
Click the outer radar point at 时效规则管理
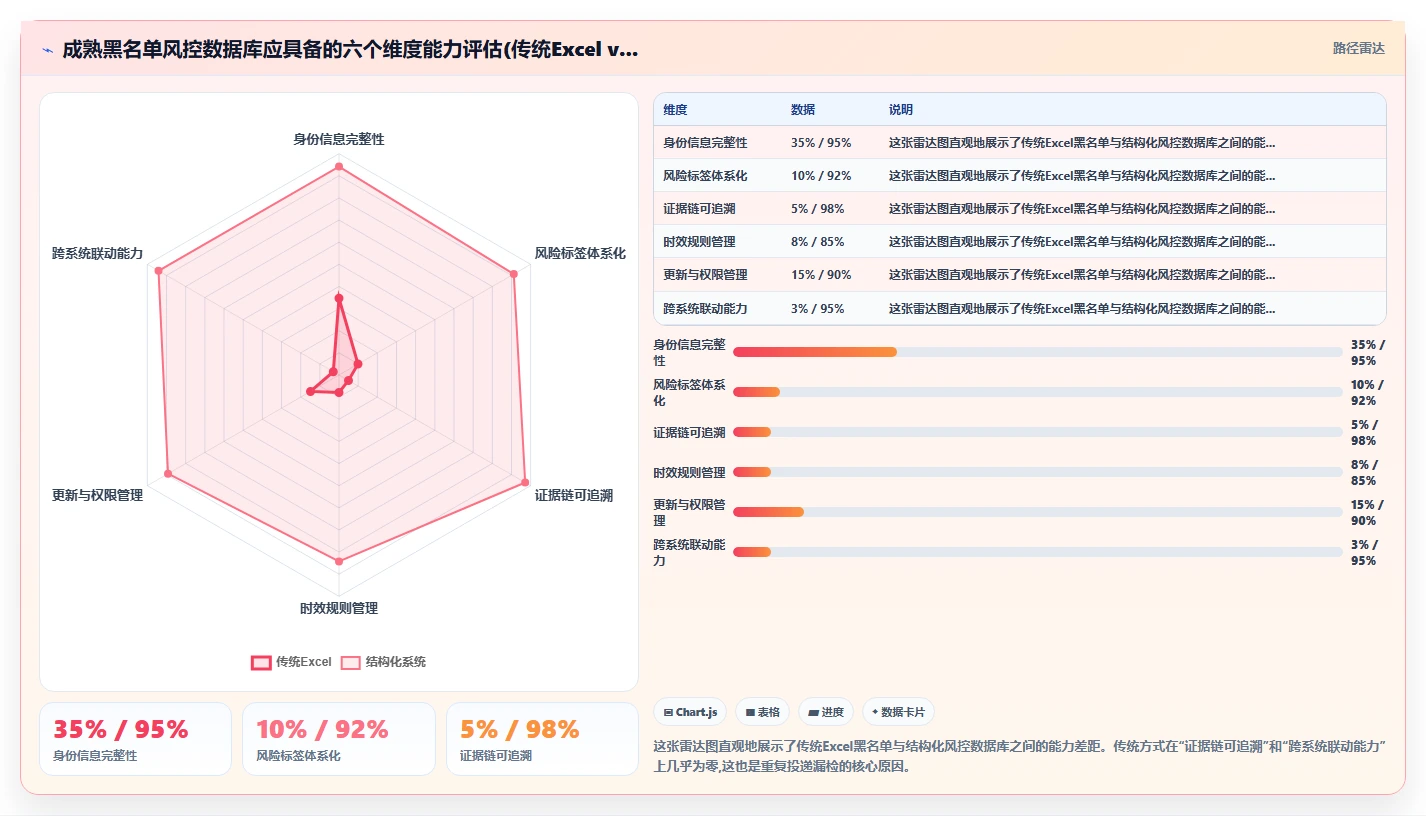(x=339, y=562)
